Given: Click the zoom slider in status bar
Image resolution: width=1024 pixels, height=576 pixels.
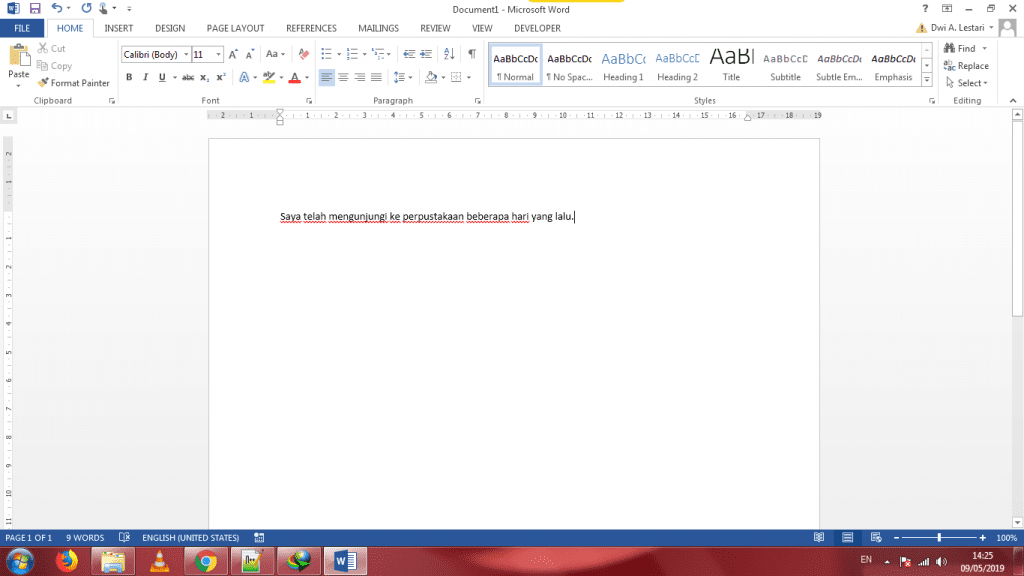Looking at the screenshot, I should [x=939, y=538].
